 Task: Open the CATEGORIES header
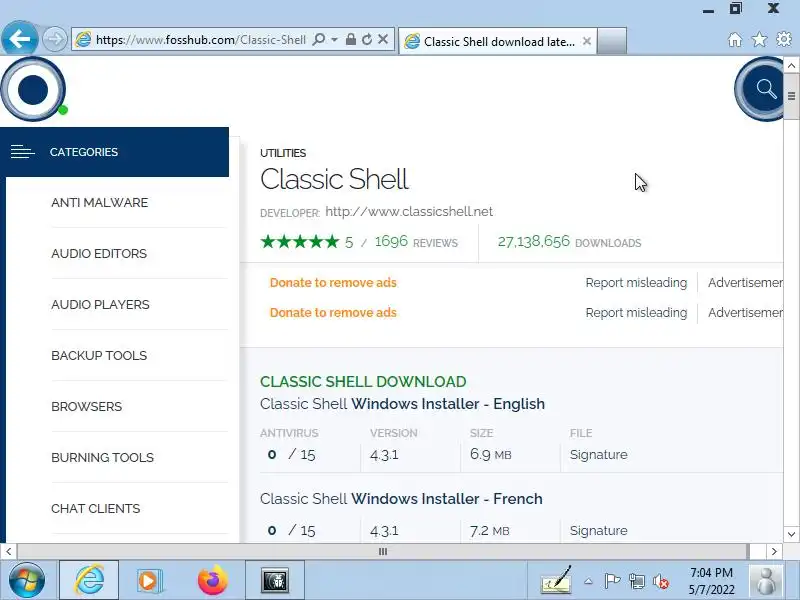(114, 152)
